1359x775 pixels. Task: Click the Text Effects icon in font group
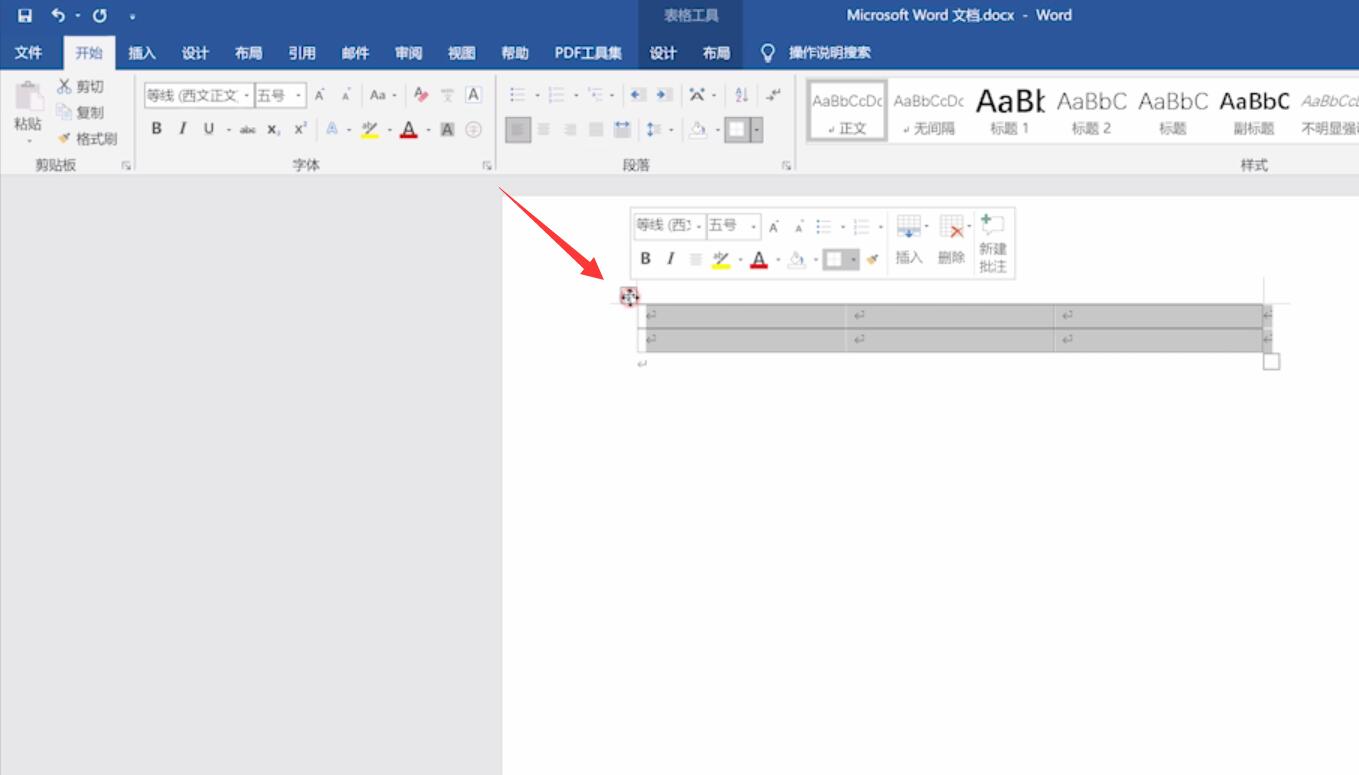pyautogui.click(x=332, y=129)
